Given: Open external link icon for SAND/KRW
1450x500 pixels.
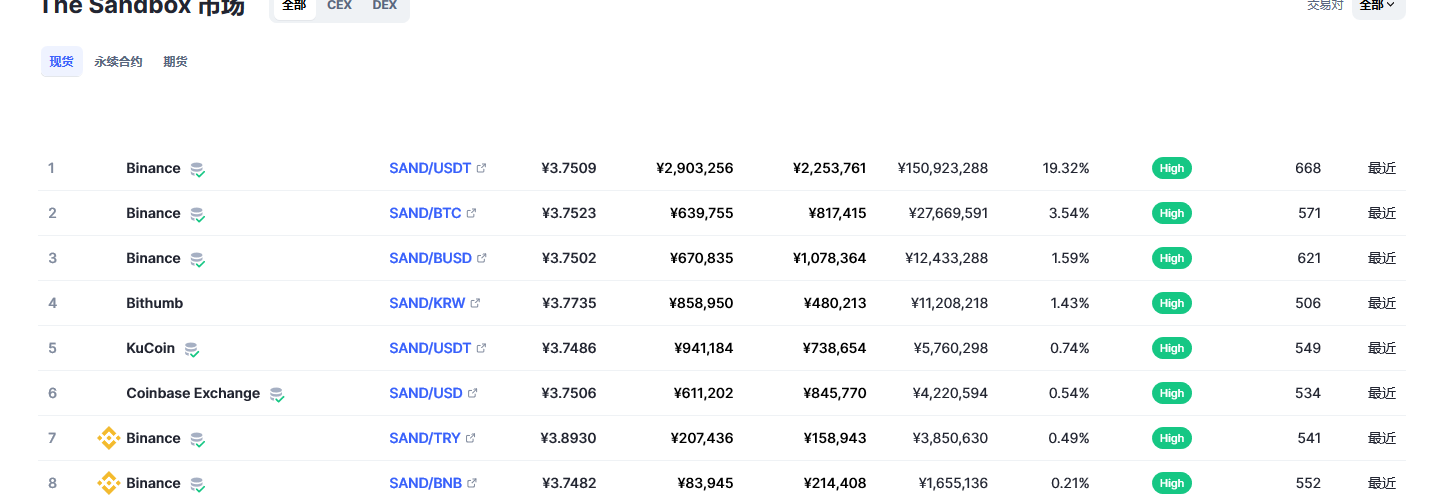Looking at the screenshot, I should coord(475,303).
